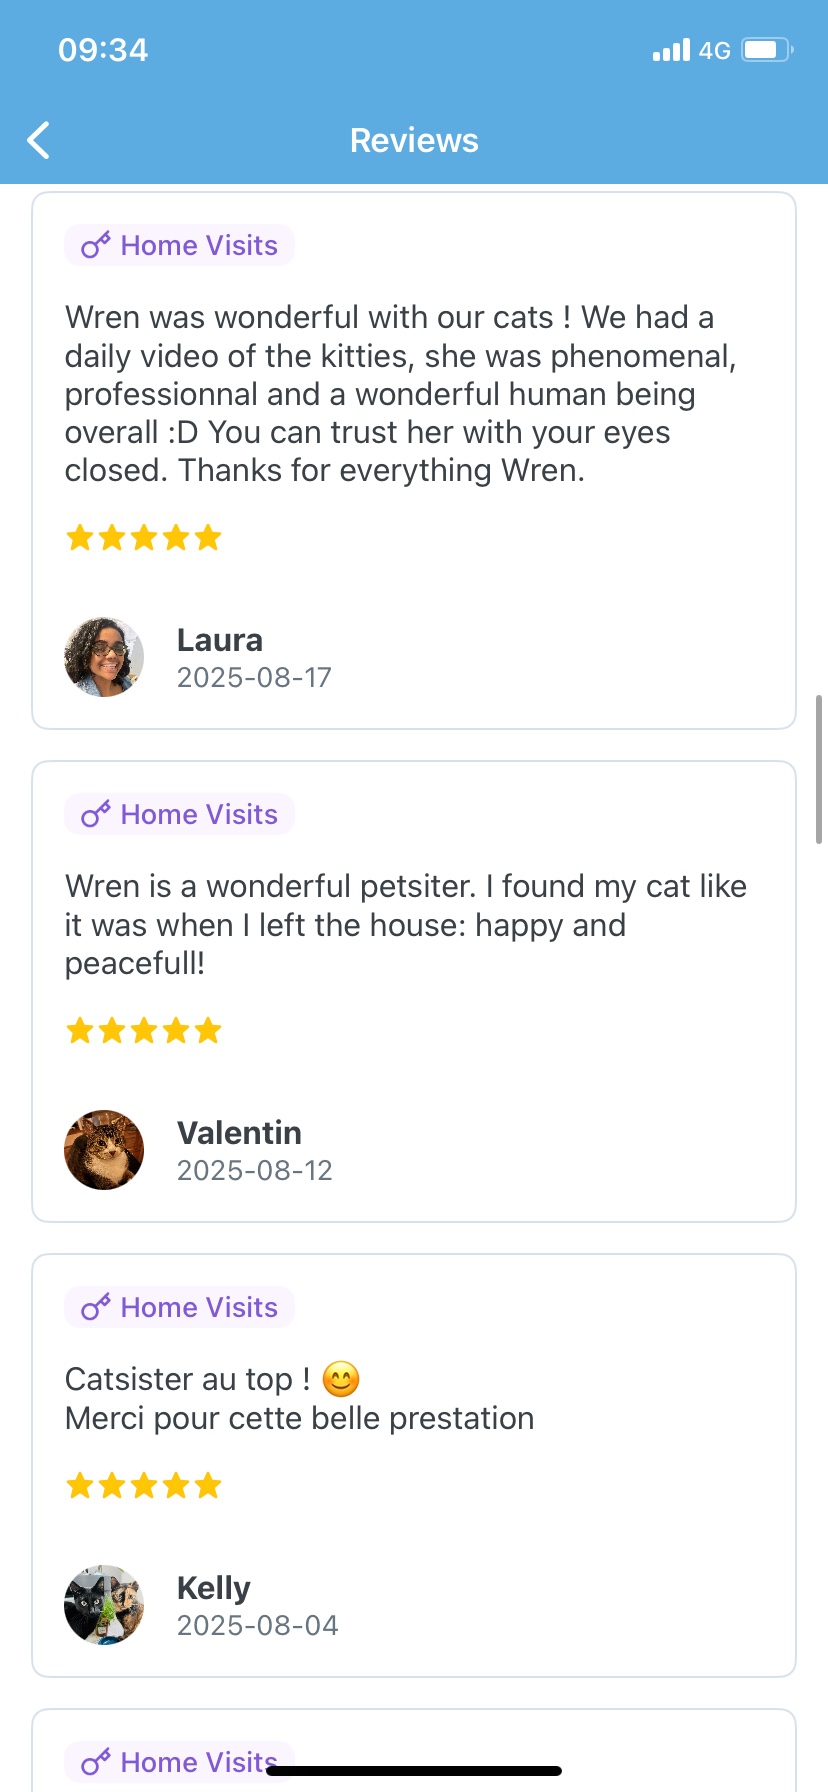Tap the reviewer name Laura
The height and width of the screenshot is (1792, 828).
[x=220, y=640]
